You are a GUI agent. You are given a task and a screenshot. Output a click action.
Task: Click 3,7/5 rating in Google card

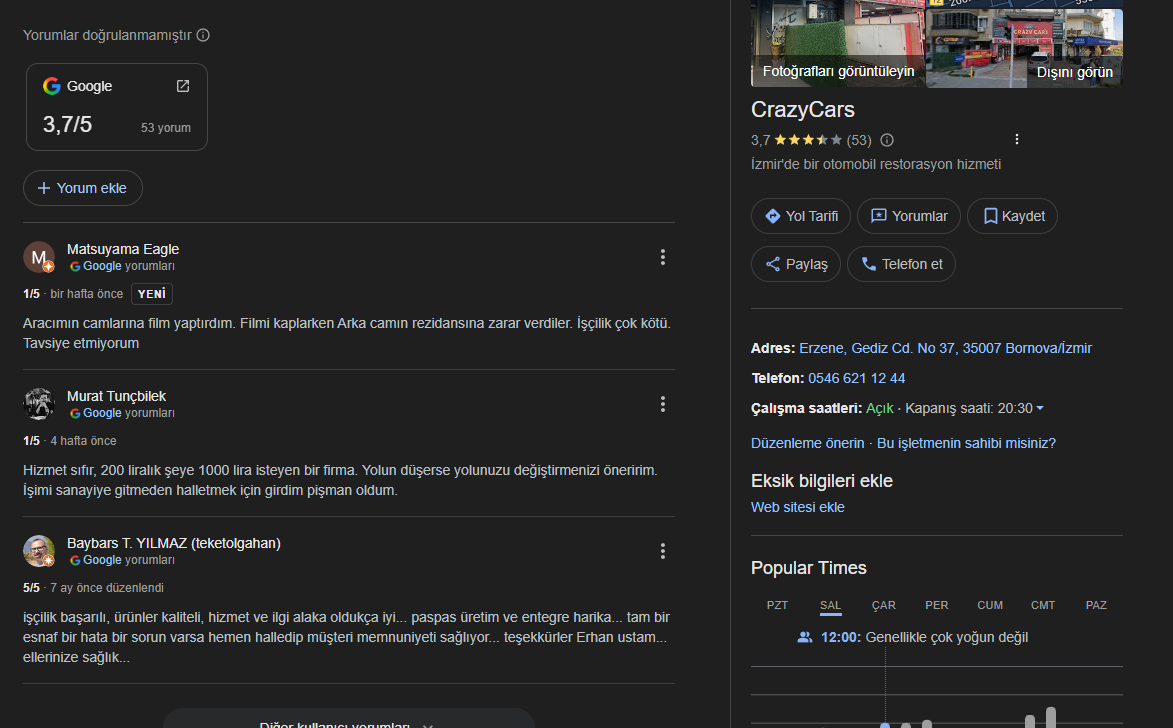(67, 124)
